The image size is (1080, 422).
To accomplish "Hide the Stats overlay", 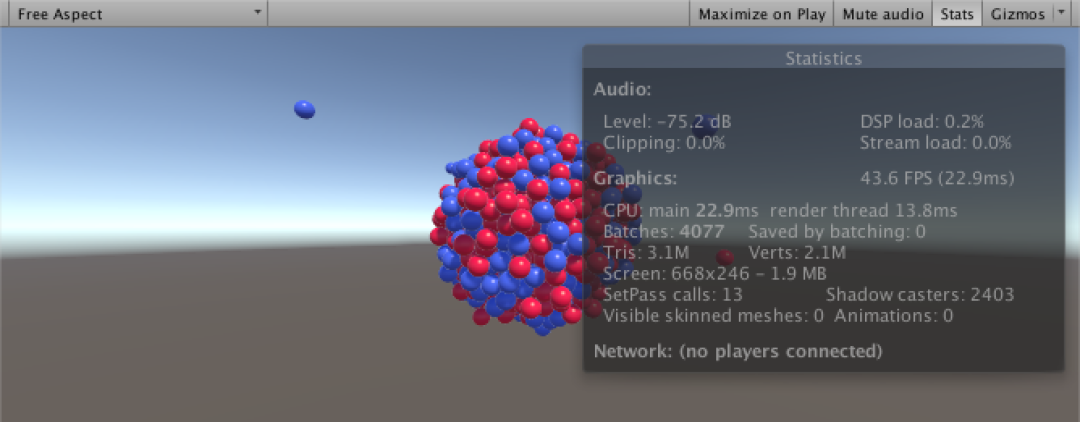I will pos(957,14).
